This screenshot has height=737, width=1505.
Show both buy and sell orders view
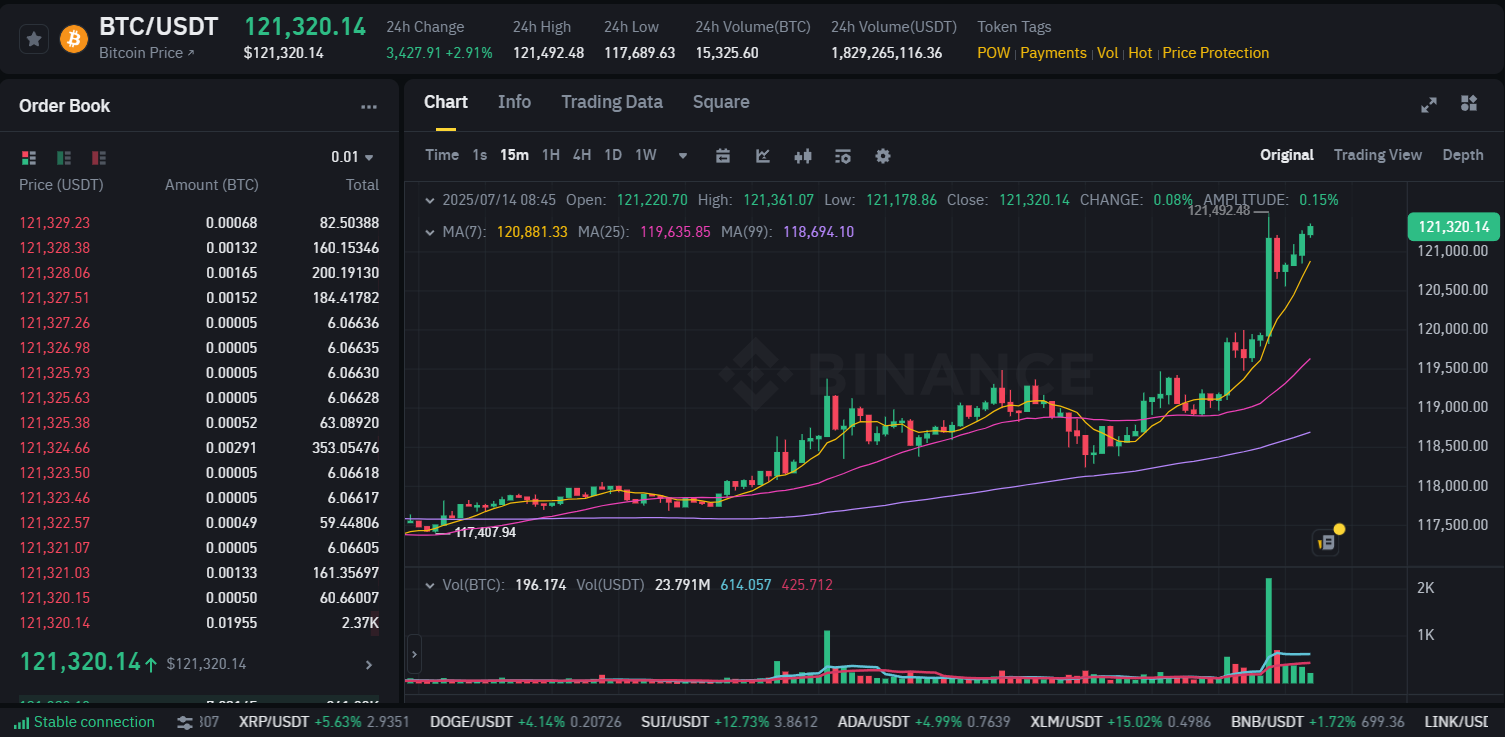[28, 157]
